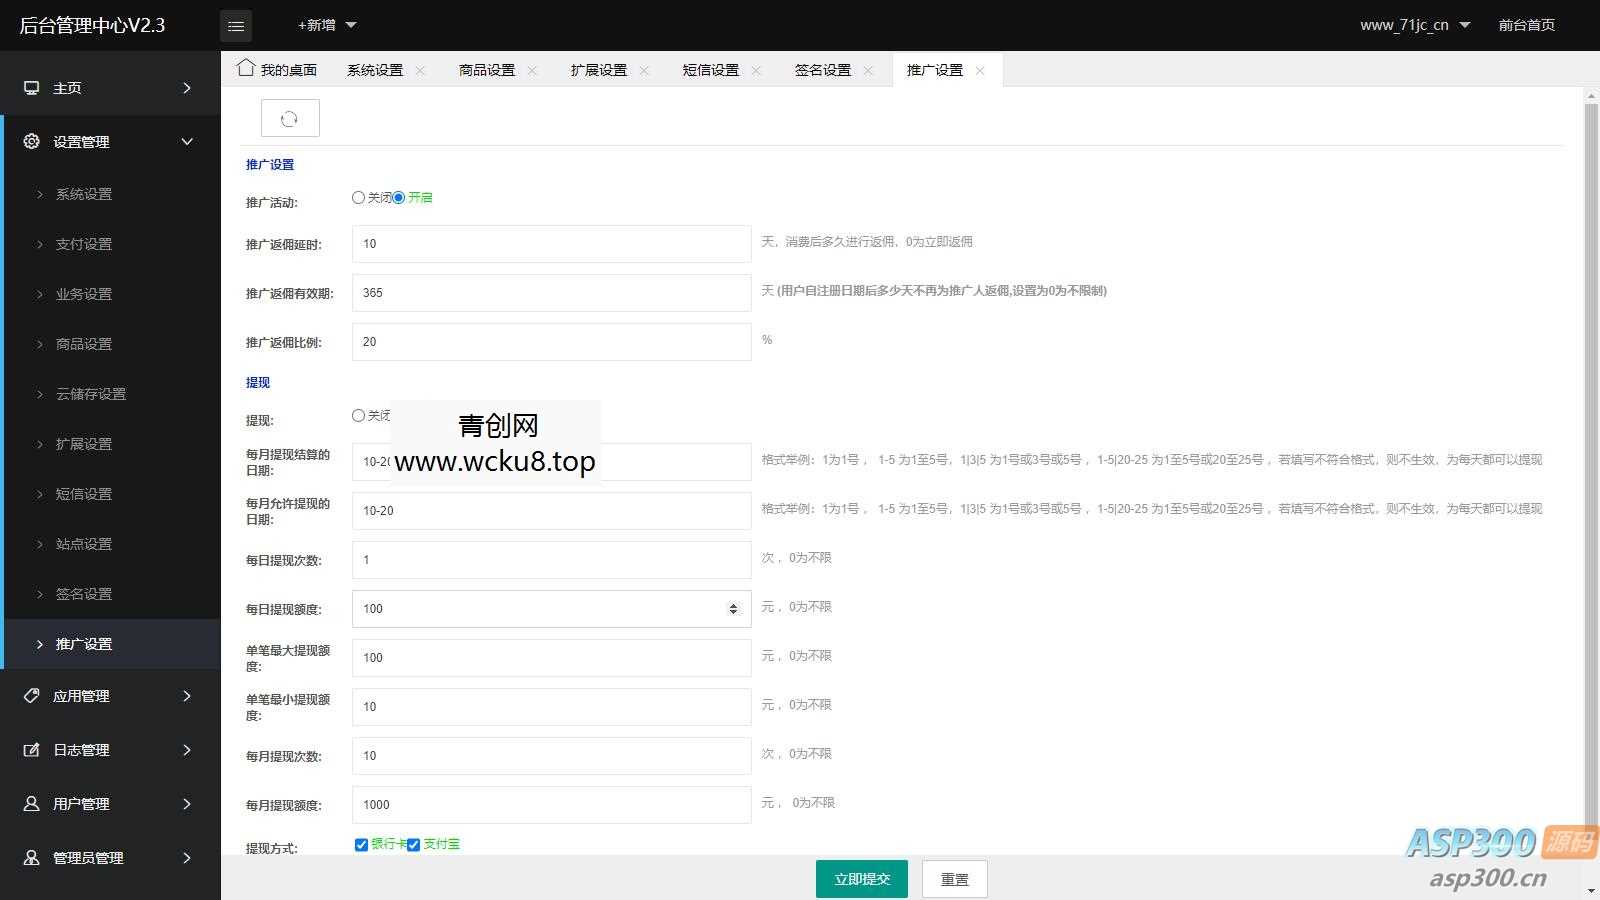The image size is (1600, 900).
Task: Click the 设置管理 gear icon
Action: tap(30, 141)
